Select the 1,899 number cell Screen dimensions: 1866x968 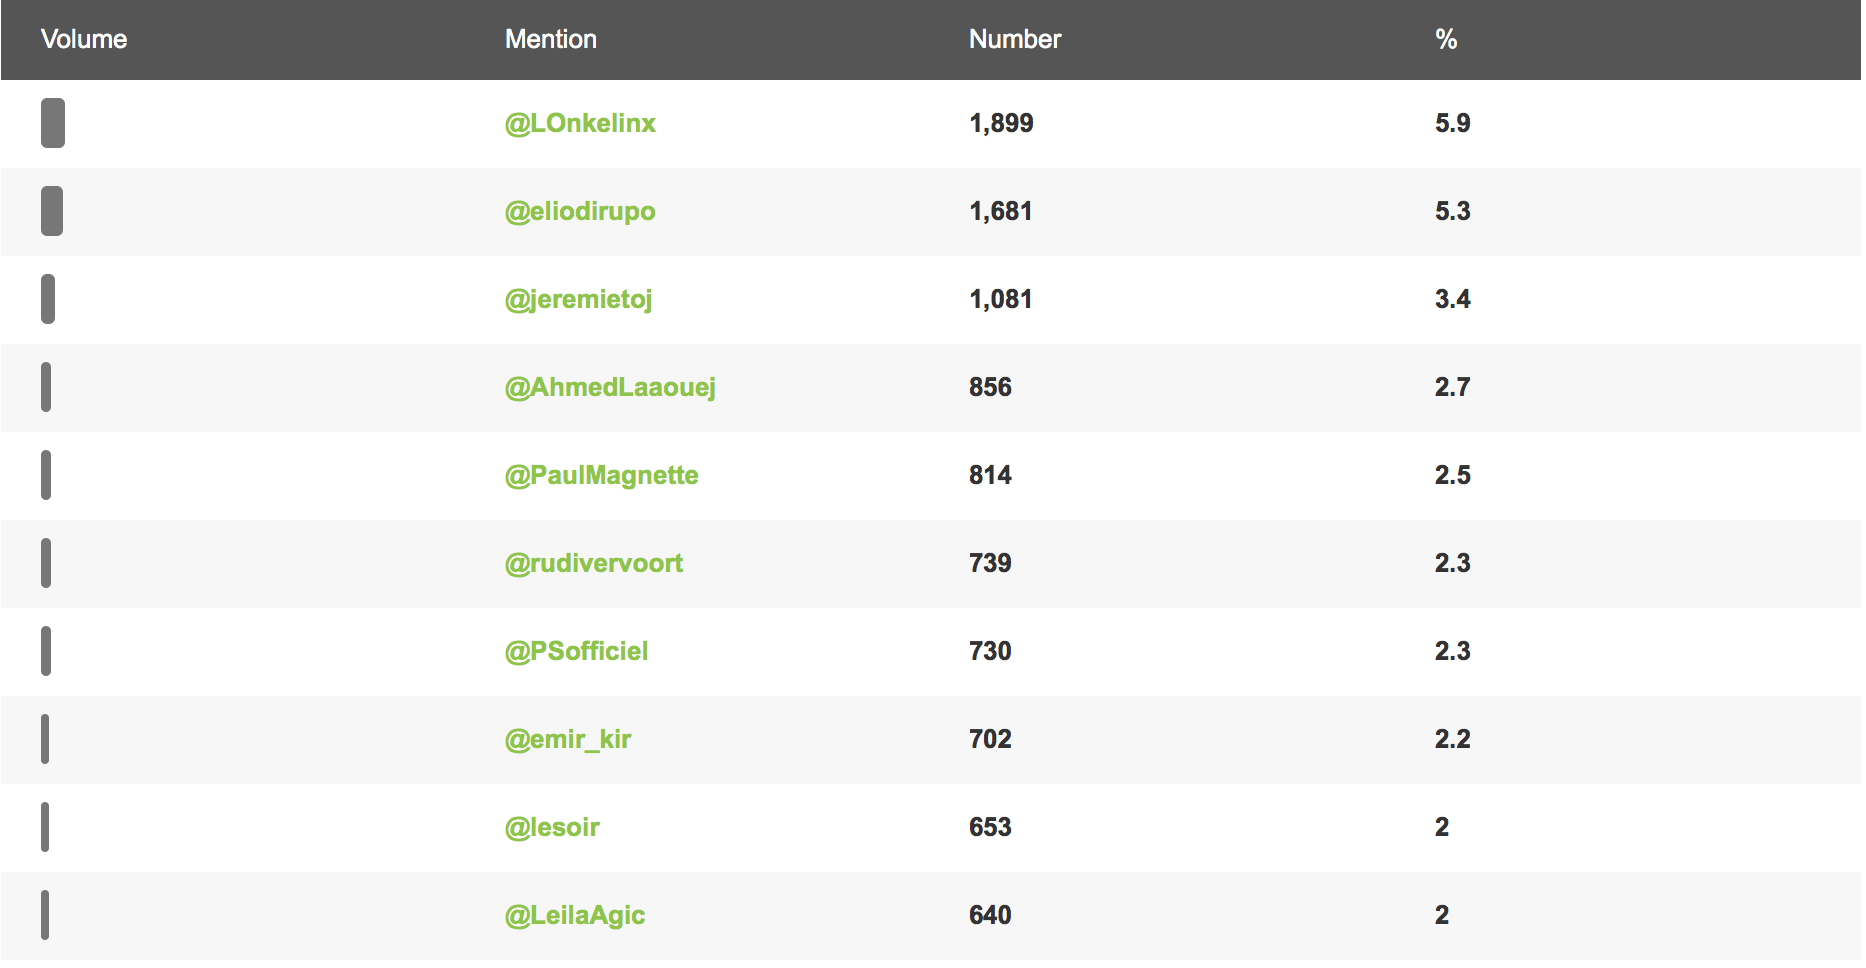pyautogui.click(x=1001, y=123)
